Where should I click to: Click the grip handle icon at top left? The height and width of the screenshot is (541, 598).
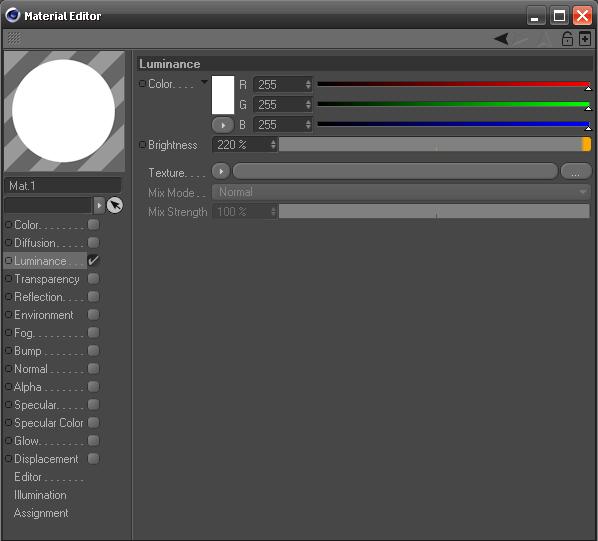(14, 38)
